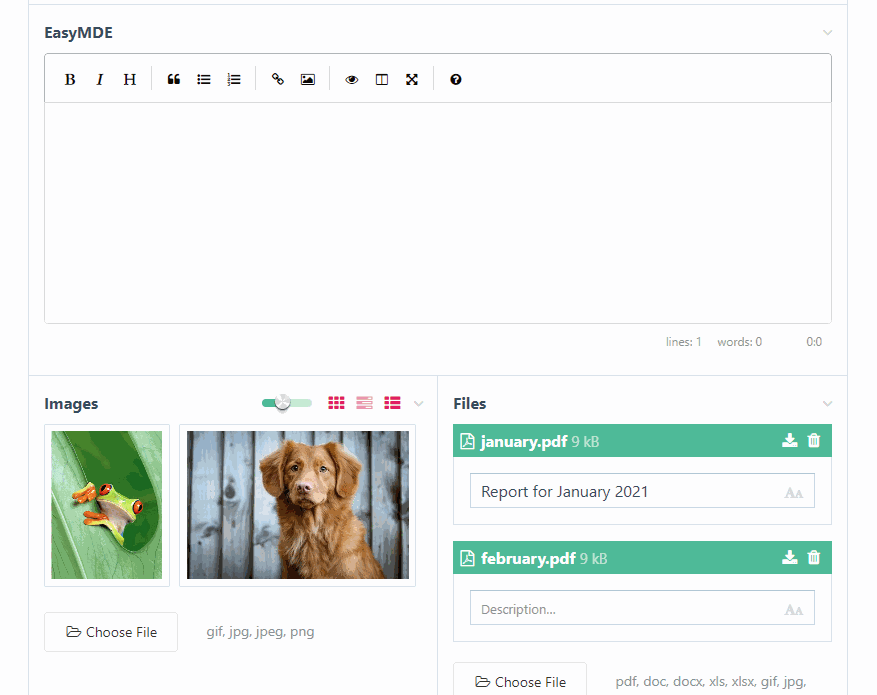Viewport: 877px width, 695px height.
Task: Insert an image in the editor
Action: coord(308,79)
